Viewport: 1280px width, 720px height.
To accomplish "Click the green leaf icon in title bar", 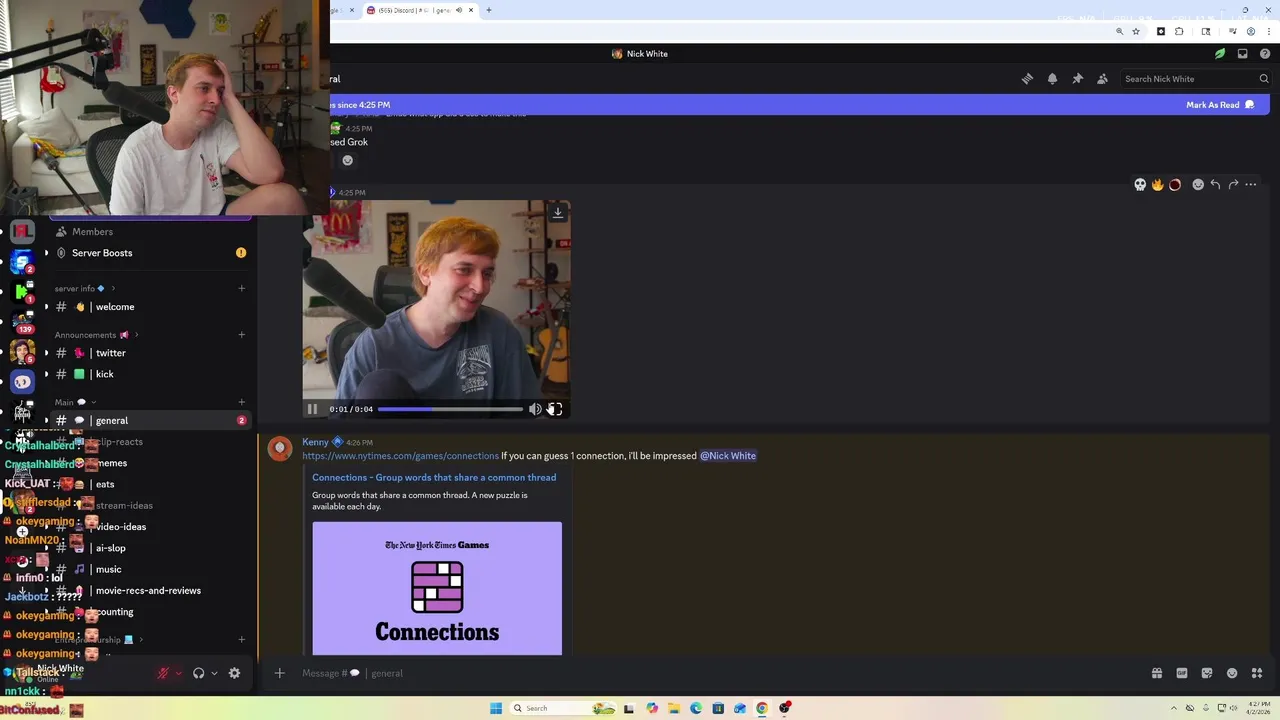I will pos(1220,54).
